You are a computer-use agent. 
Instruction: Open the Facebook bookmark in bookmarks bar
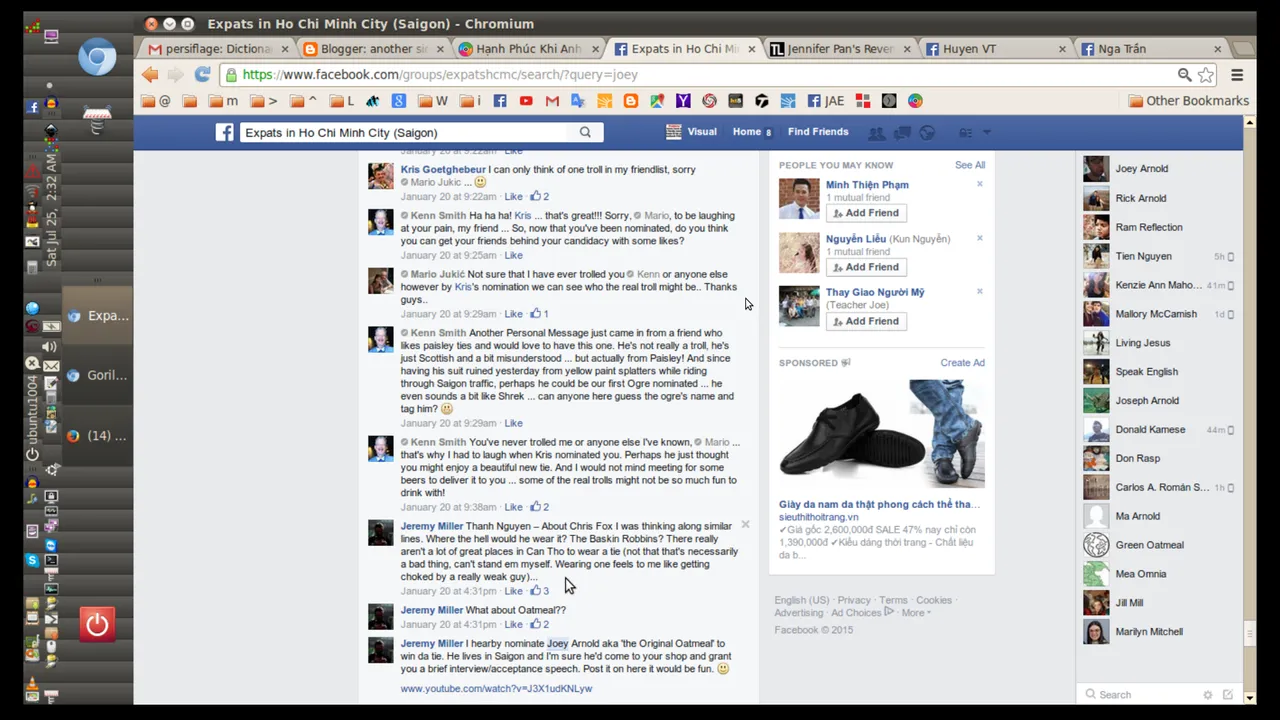500,101
